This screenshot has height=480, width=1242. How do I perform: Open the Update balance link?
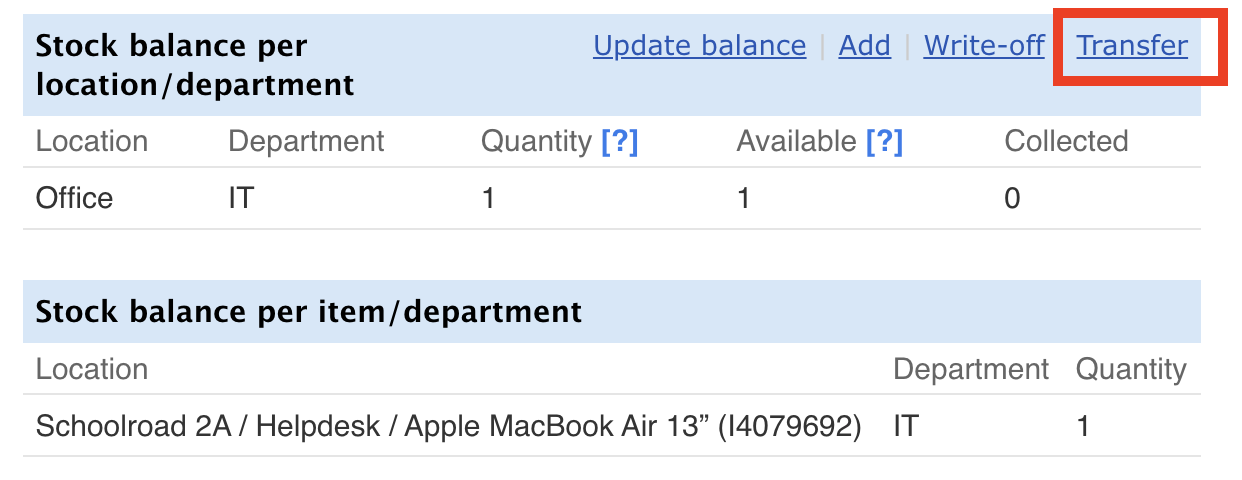click(x=699, y=46)
